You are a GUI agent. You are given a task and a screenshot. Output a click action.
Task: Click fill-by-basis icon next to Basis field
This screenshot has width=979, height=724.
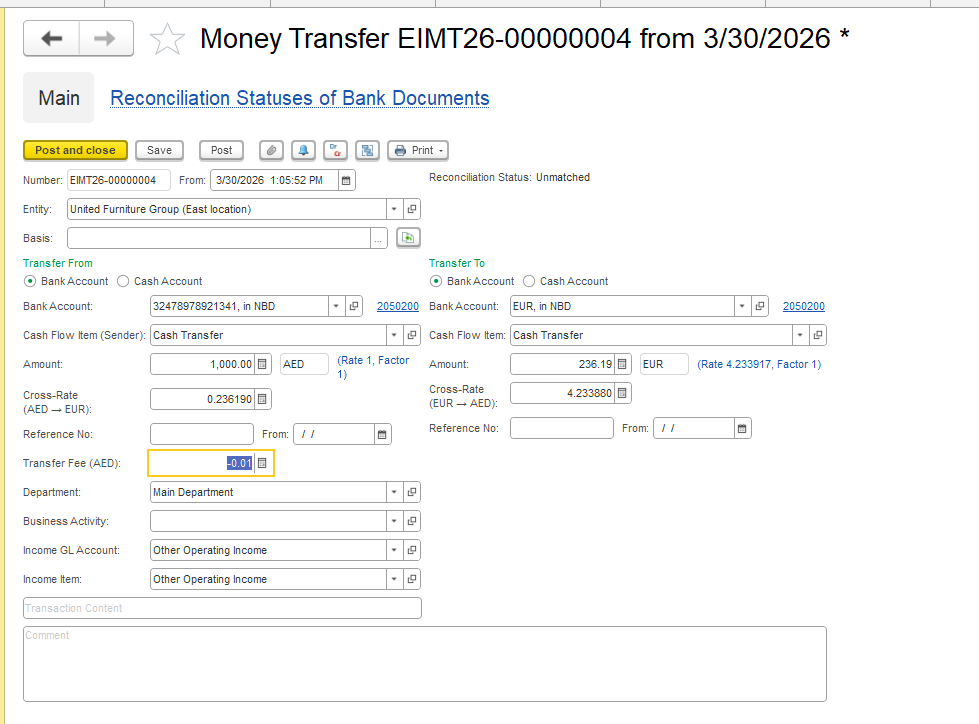pyautogui.click(x=407, y=238)
